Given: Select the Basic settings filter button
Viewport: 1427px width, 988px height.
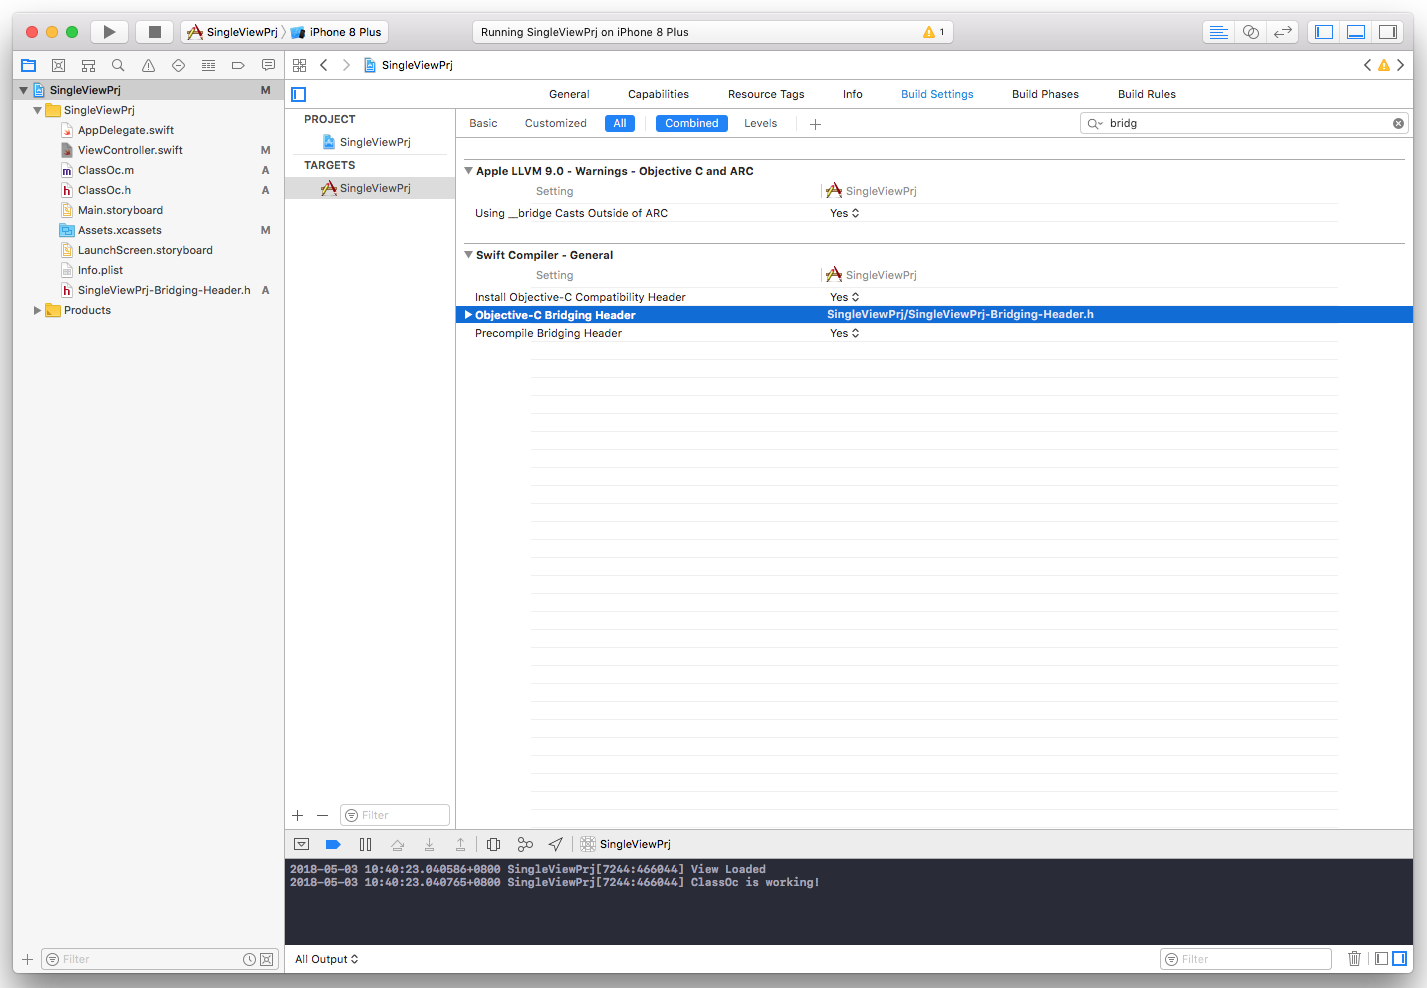Looking at the screenshot, I should 483,123.
